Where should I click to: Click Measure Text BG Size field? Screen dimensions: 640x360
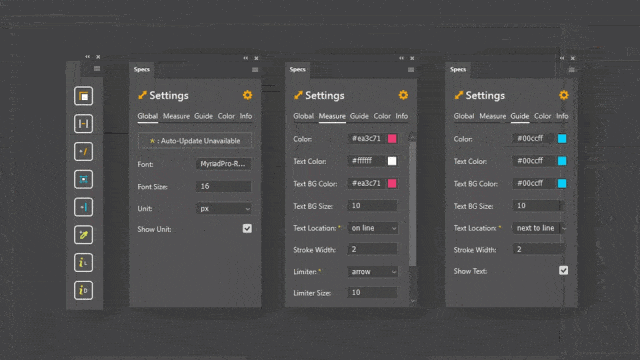click(373, 206)
